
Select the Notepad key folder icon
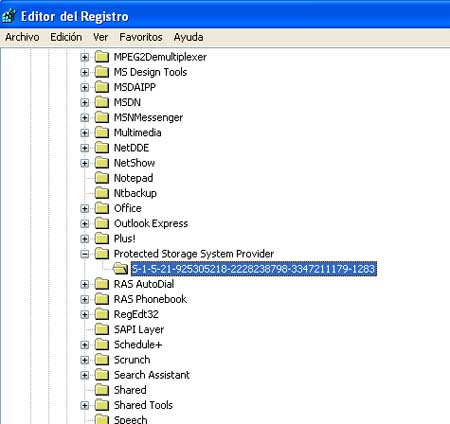point(102,178)
